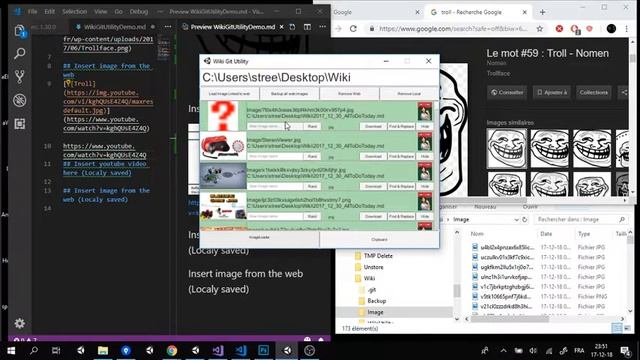Select the Image folder in Explorer tree
This screenshot has width=640, height=360.
375,312
